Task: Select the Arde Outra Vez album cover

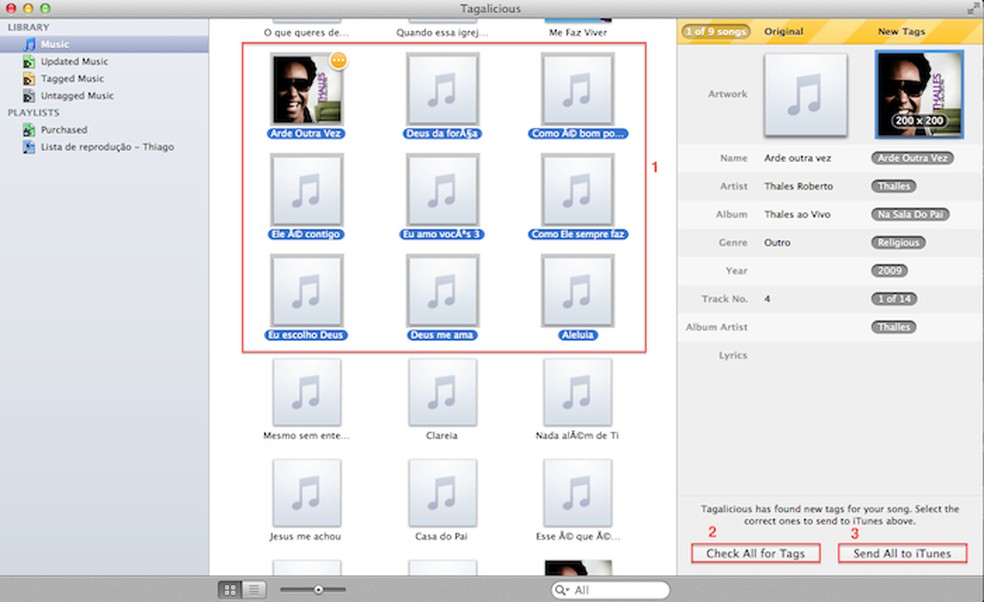Action: point(306,89)
